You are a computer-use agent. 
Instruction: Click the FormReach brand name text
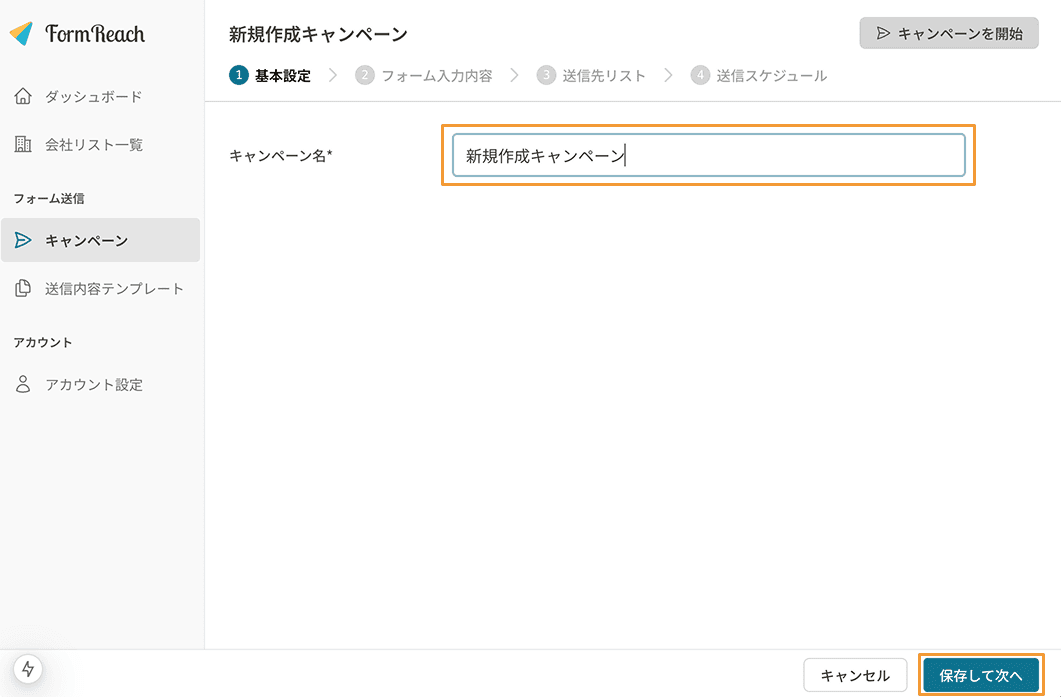[95, 34]
